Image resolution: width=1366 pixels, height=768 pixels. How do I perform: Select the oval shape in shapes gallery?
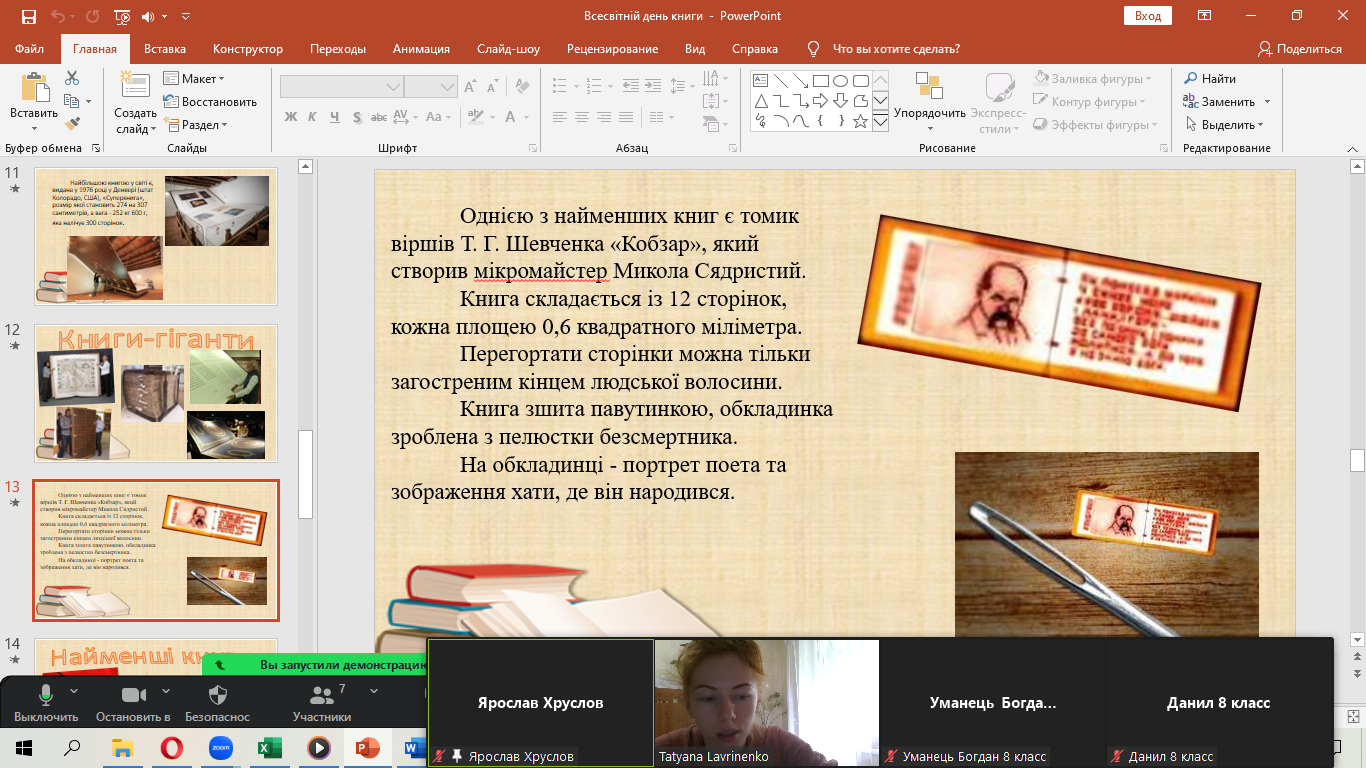tap(840, 81)
